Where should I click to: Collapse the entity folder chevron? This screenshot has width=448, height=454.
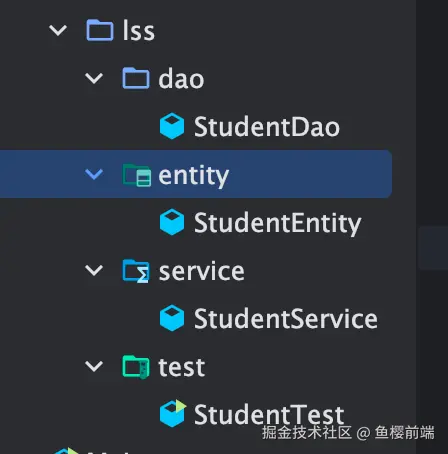pos(94,174)
